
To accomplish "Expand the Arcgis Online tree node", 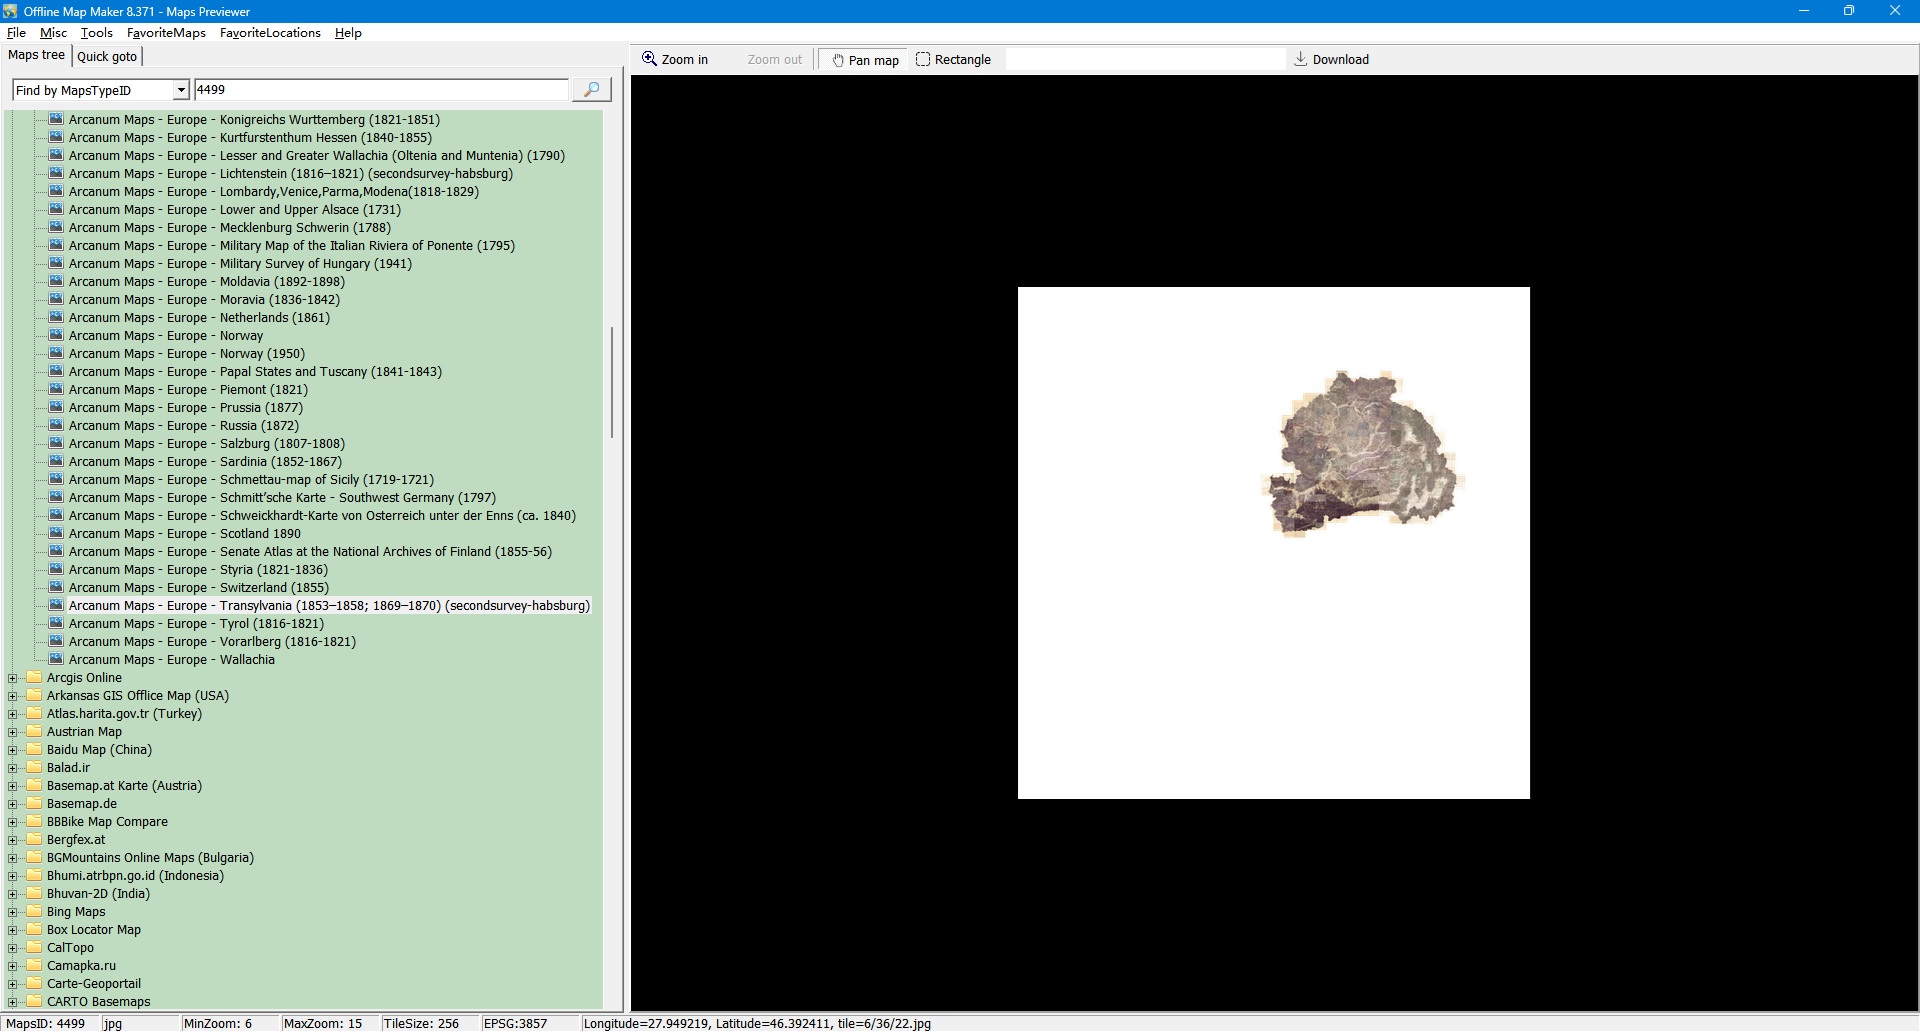I will point(13,678).
